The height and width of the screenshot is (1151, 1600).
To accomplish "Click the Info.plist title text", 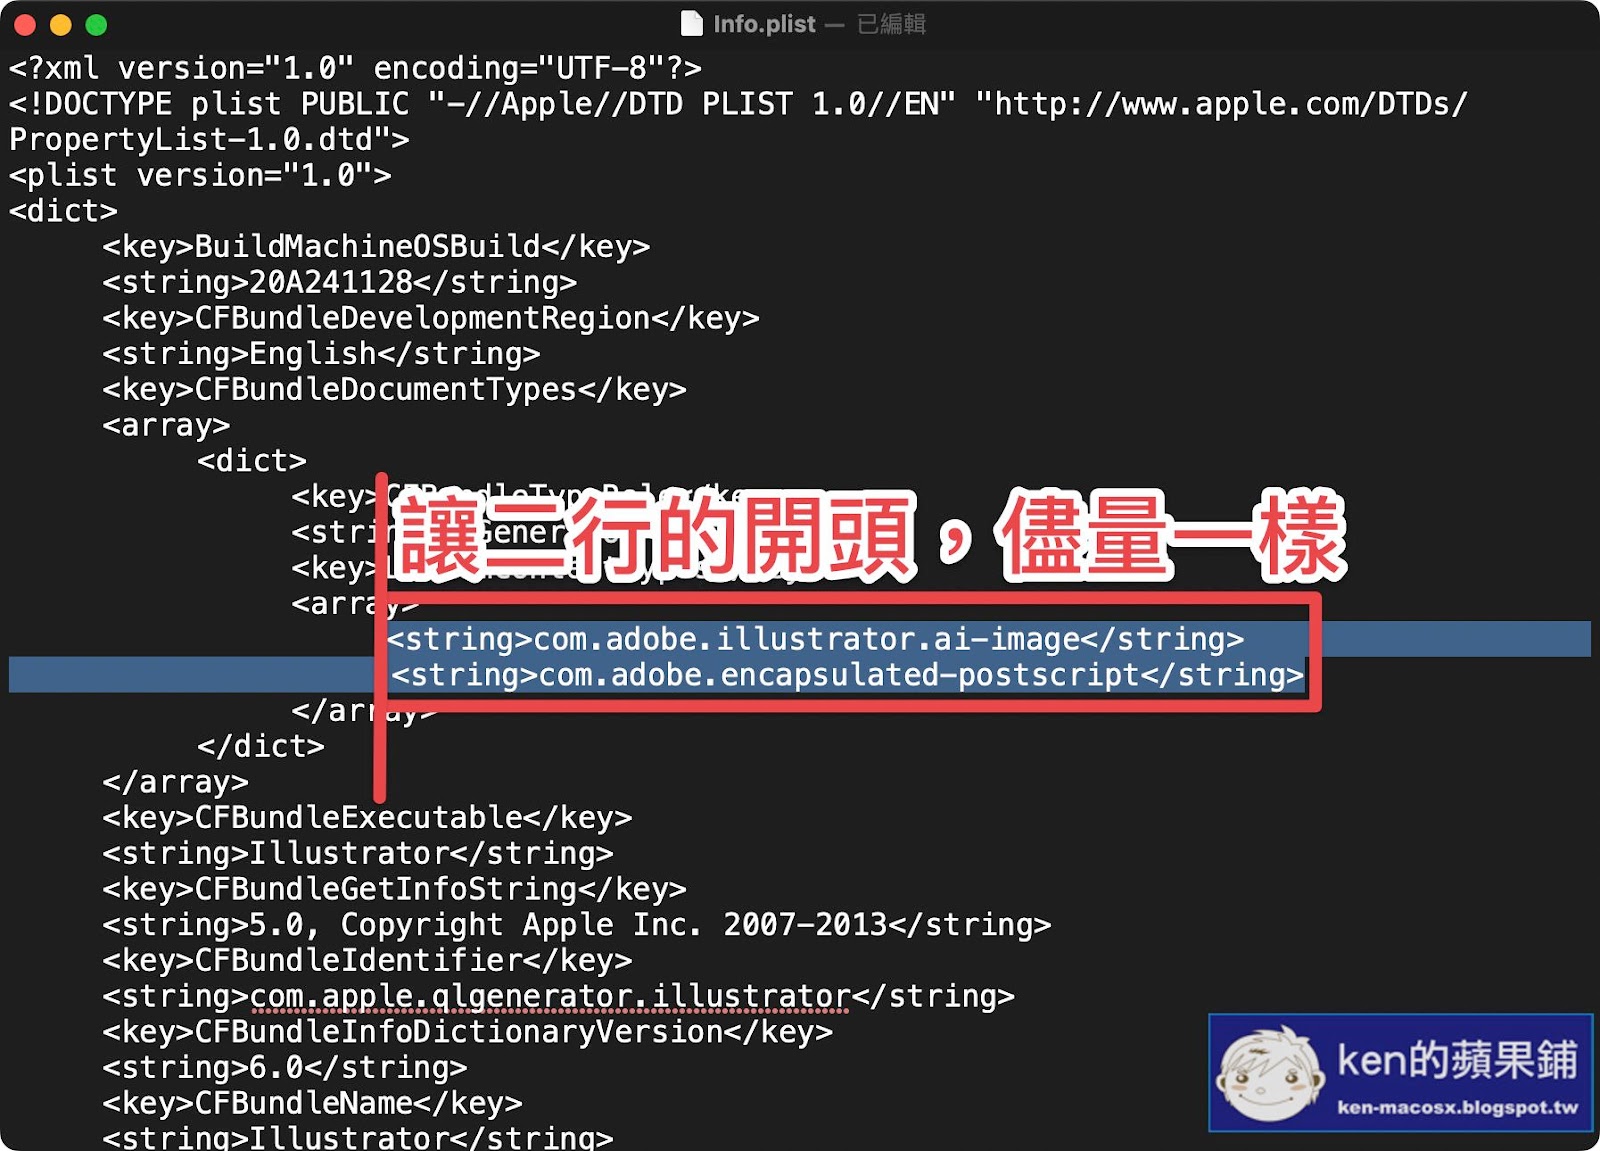I will [764, 24].
